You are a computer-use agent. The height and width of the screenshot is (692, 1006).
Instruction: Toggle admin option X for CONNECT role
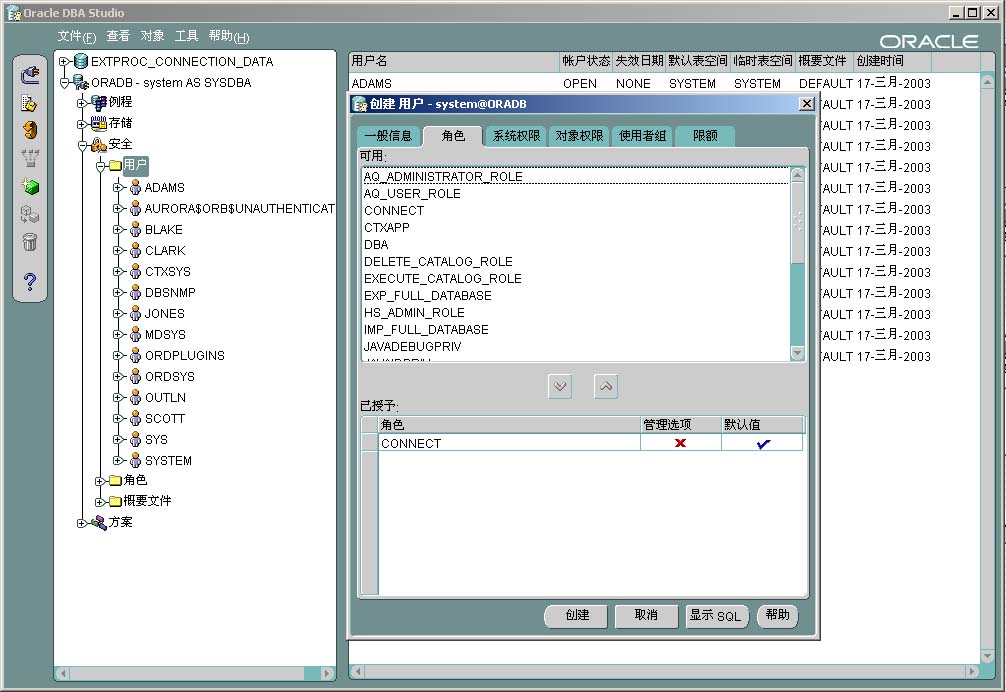[681, 443]
